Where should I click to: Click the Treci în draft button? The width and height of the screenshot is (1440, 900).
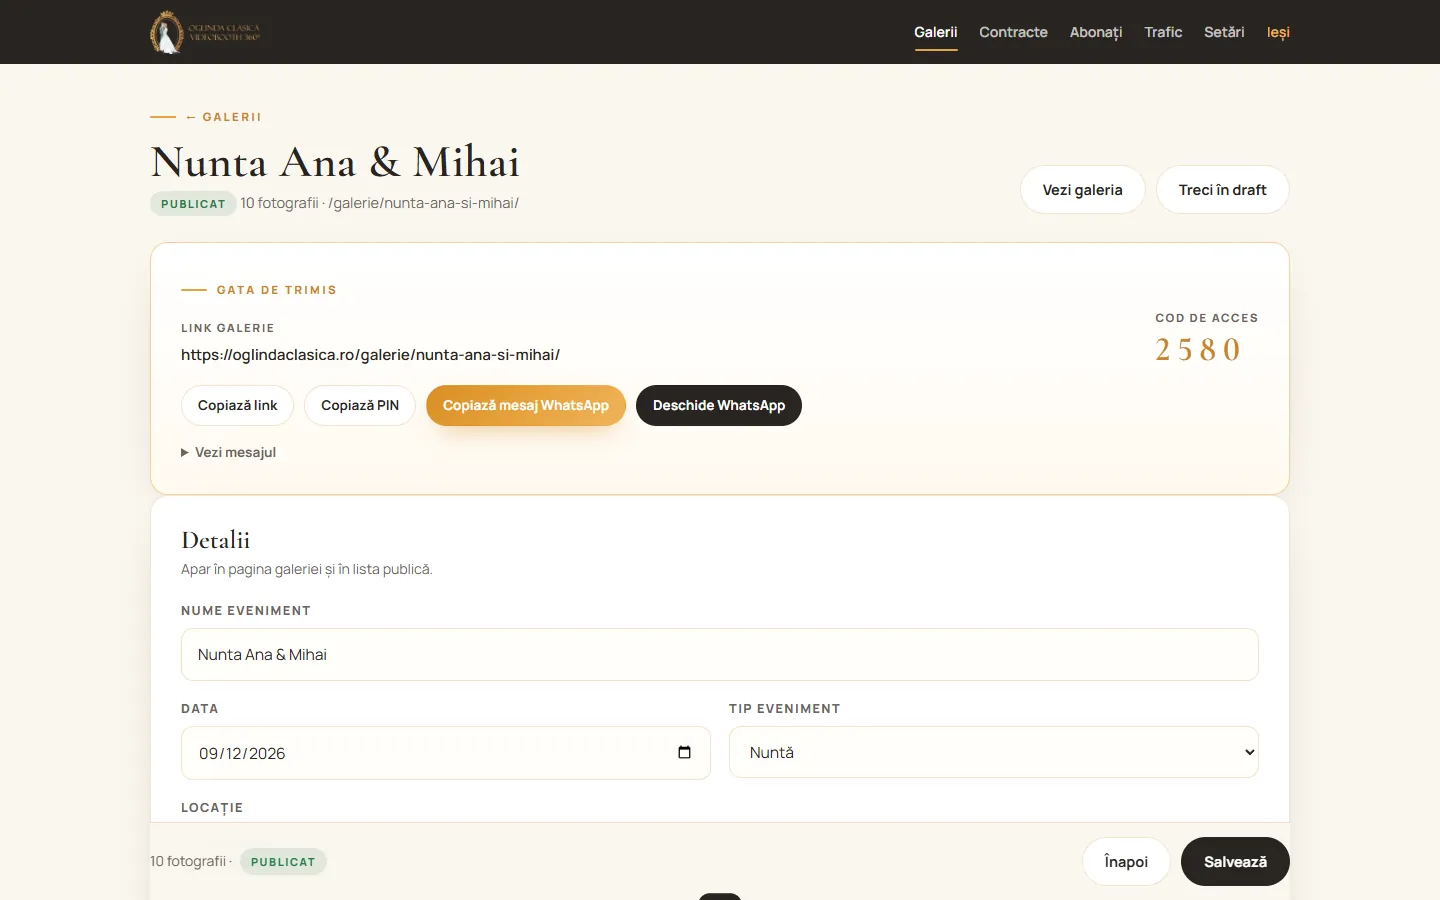1222,190
